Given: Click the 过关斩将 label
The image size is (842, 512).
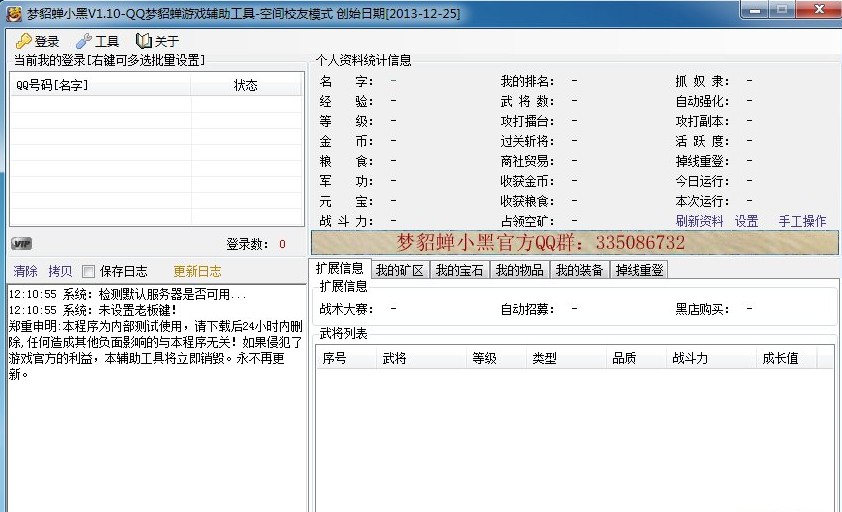Looking at the screenshot, I should click(527, 141).
